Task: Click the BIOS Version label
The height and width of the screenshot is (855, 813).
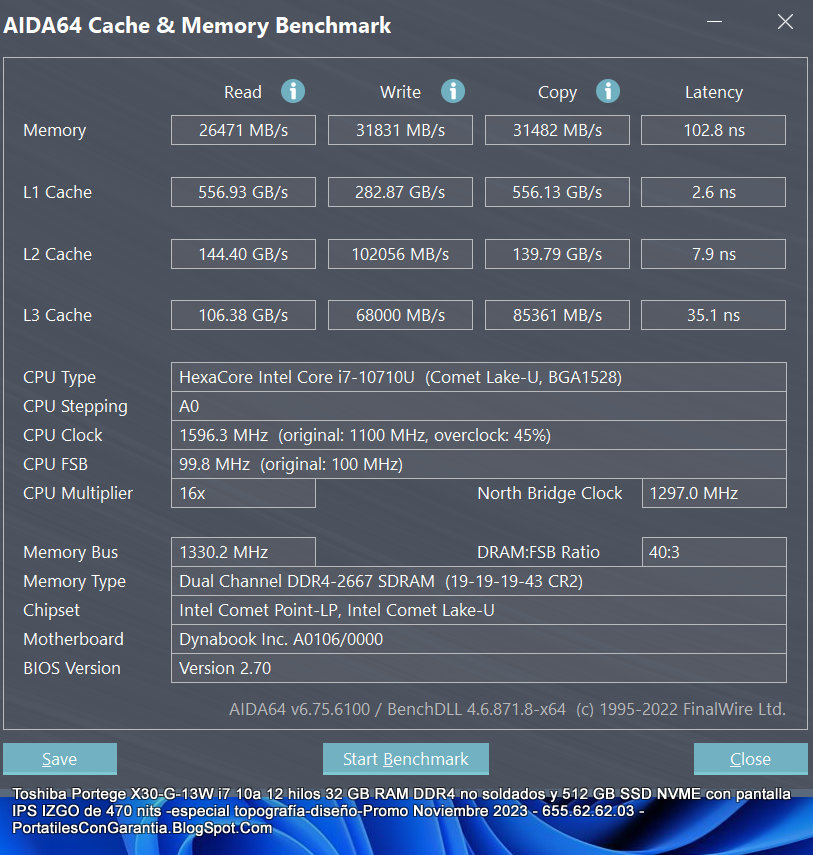Action: tap(71, 668)
